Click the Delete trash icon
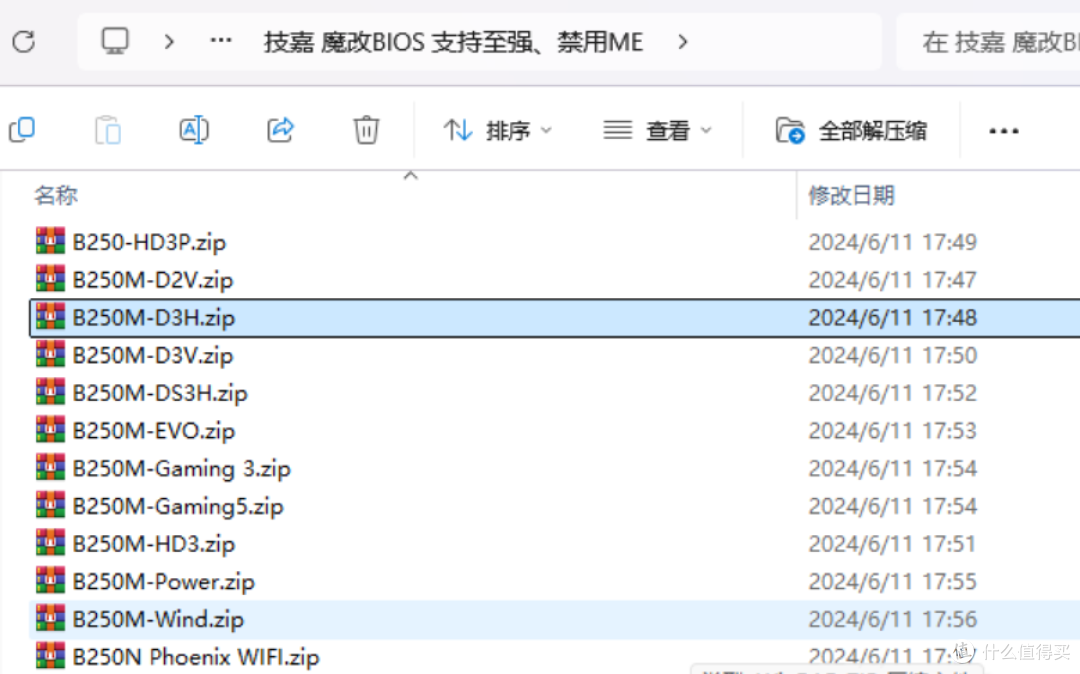 tap(366, 129)
